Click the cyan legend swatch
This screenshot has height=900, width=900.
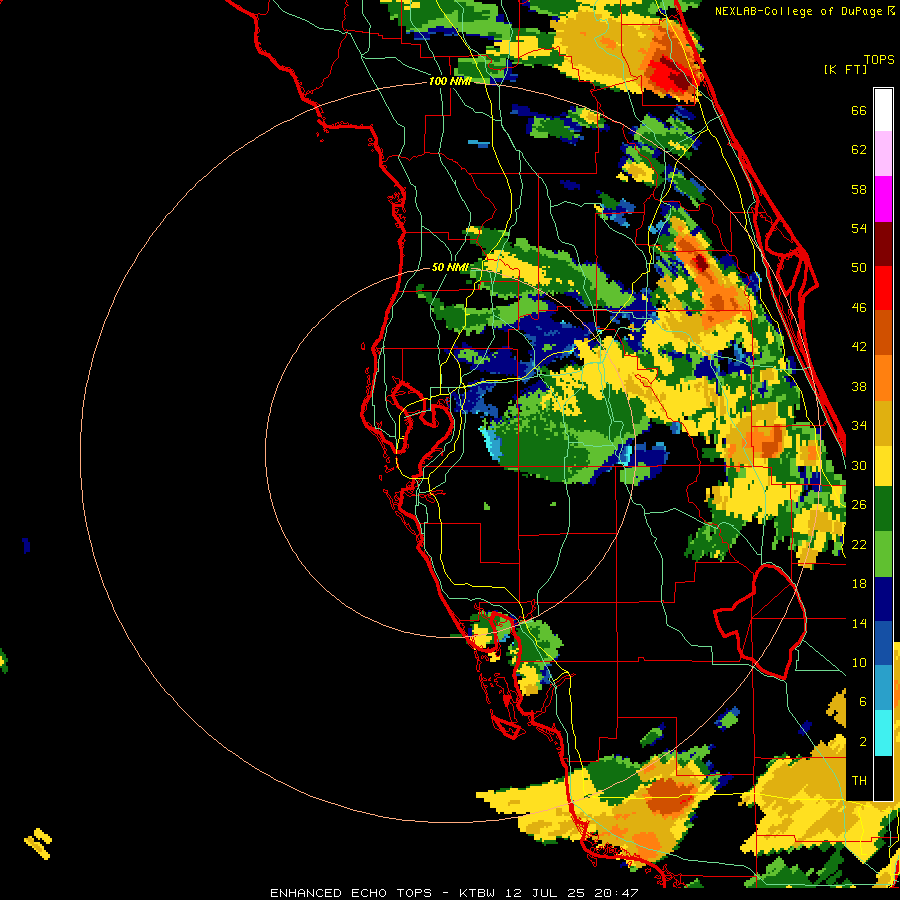[883, 733]
